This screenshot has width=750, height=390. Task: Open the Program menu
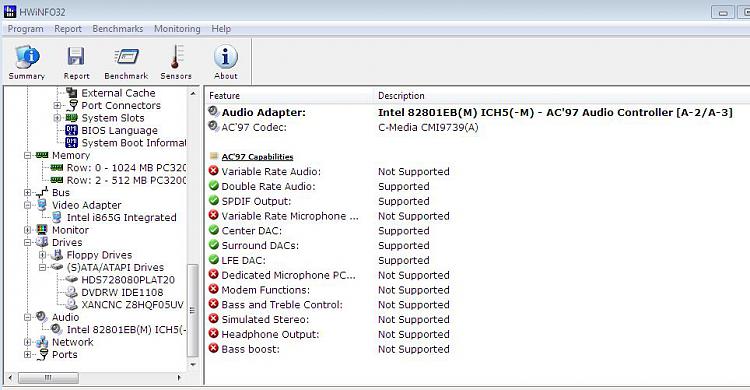point(25,29)
